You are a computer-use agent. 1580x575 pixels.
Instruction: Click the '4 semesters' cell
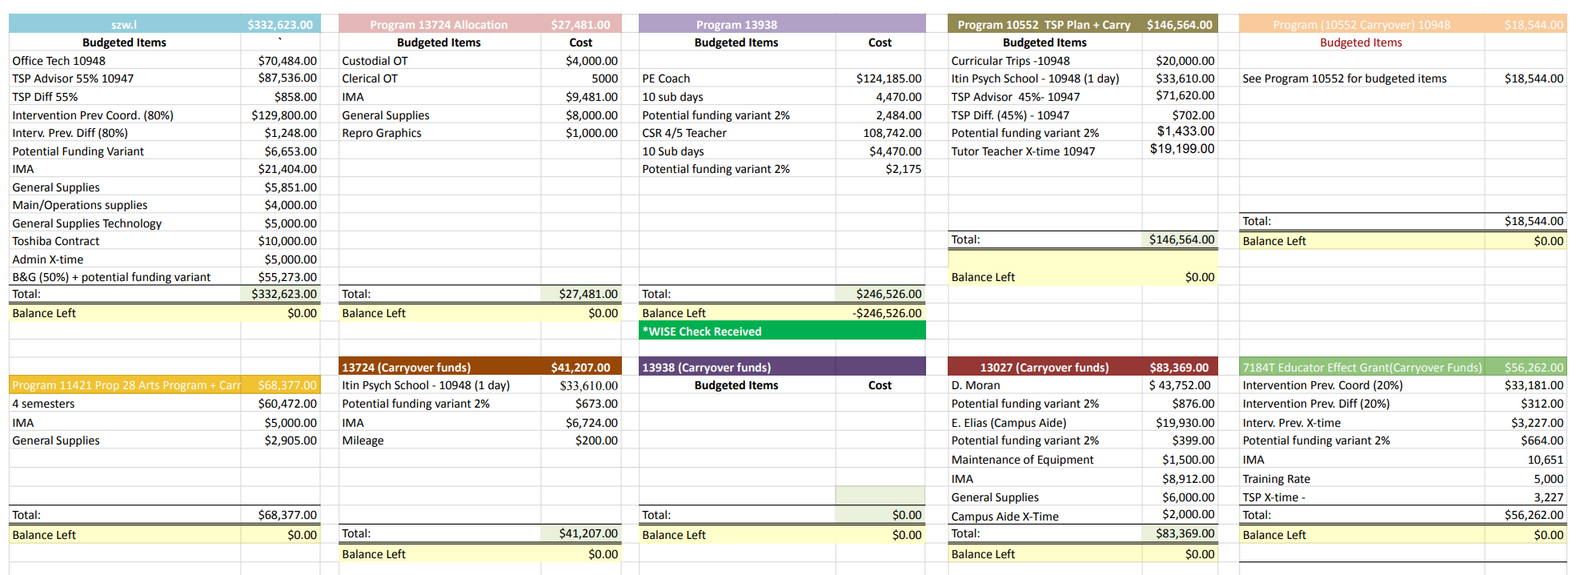[x=124, y=404]
